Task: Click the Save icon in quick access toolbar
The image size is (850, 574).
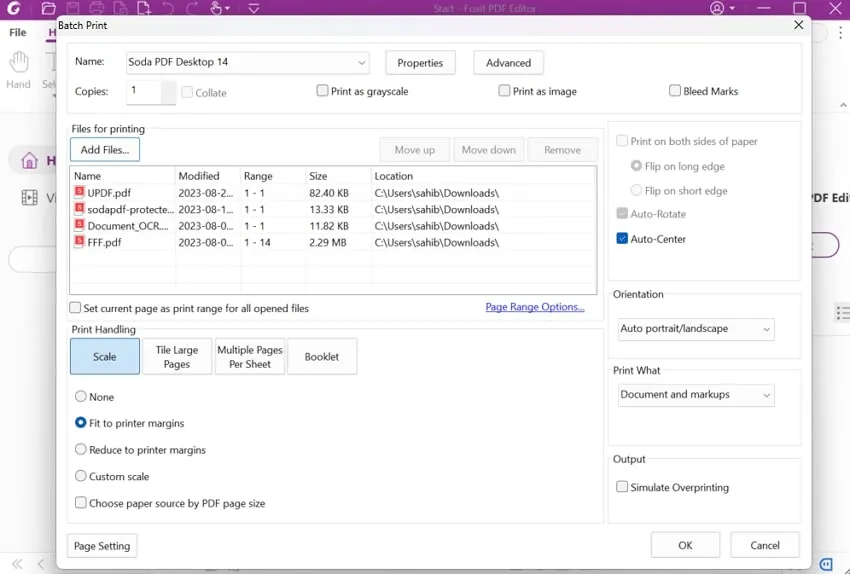Action: point(73,8)
